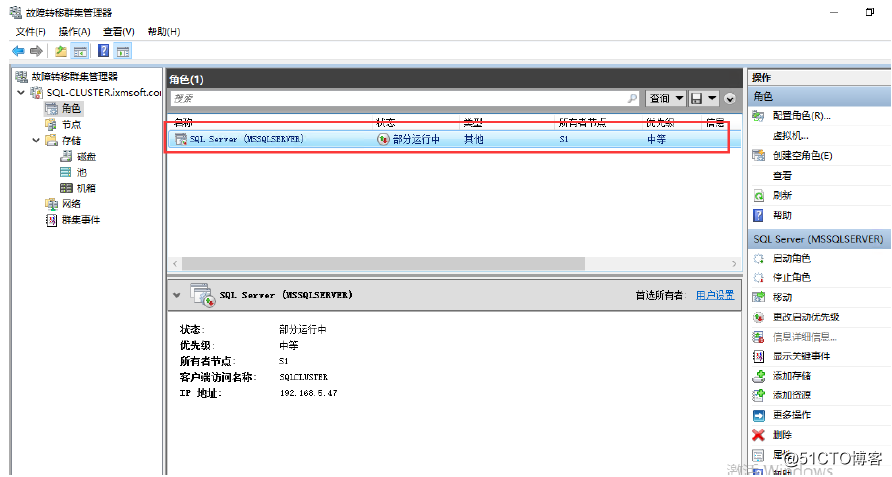Select 存储 in the navigation tree
The width and height of the screenshot is (892, 477).
71,140
